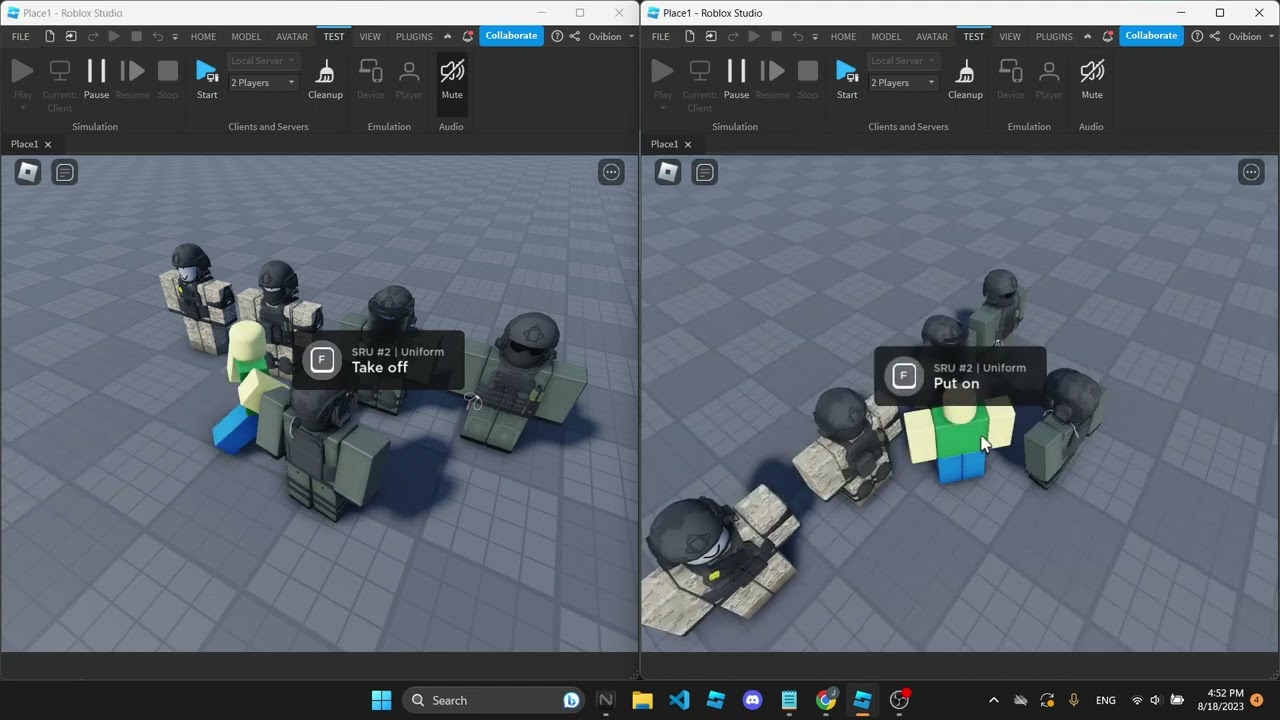The image size is (1280, 720).
Task: Click Start test in left Studio window
Action: [207, 78]
